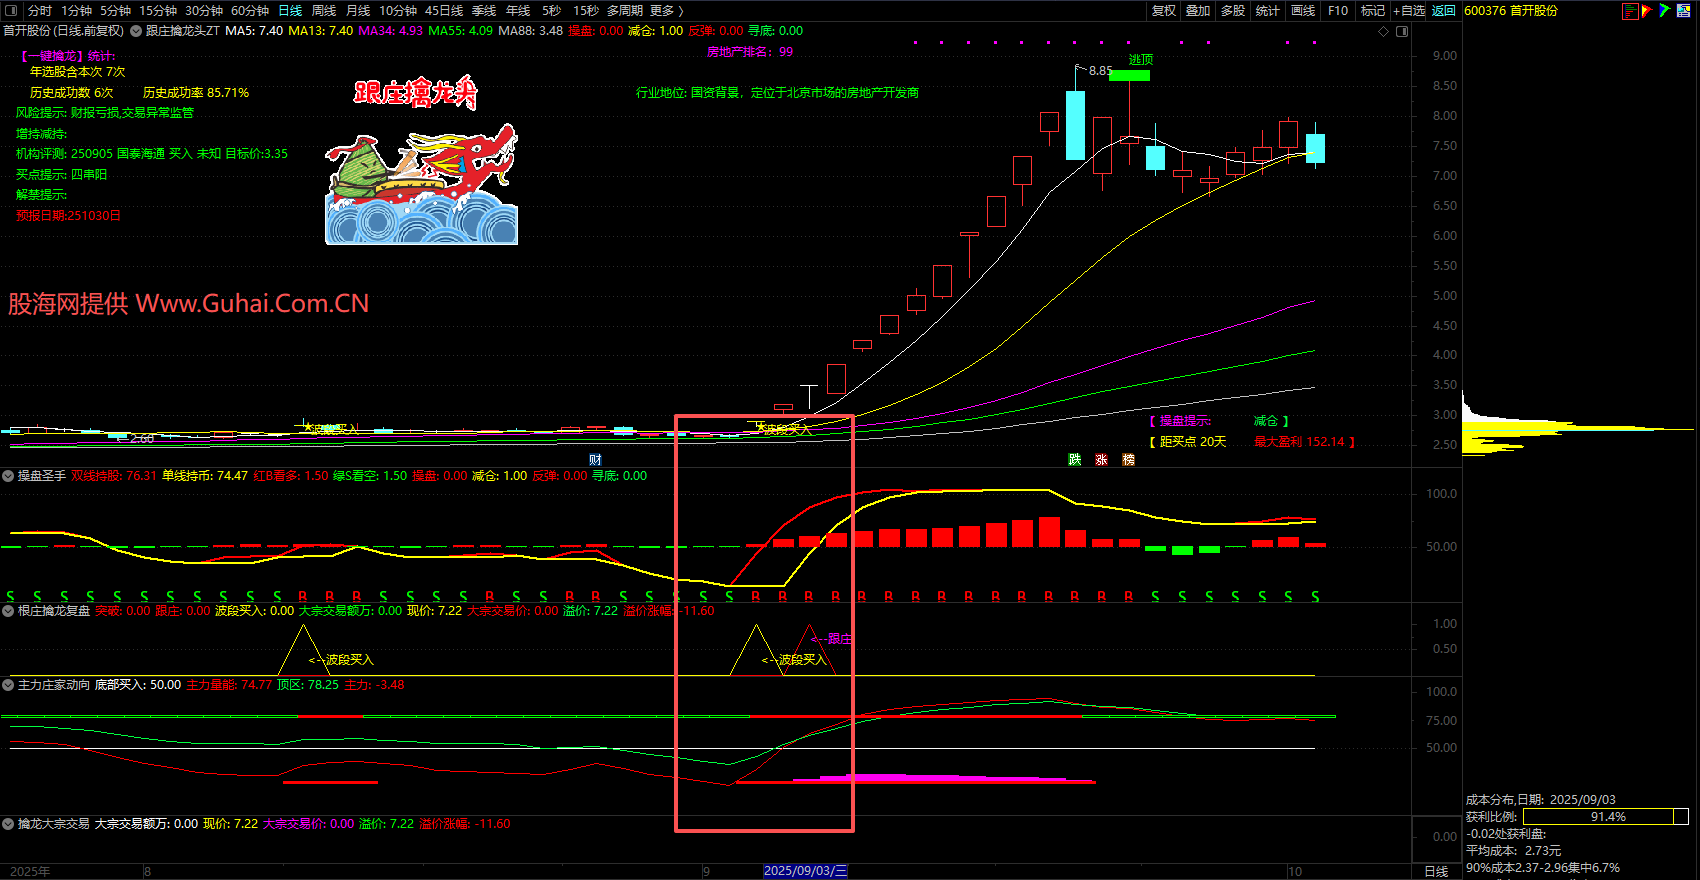This screenshot has height=880, width=1700.
Task: Toggle 复权 price adjustment
Action: point(1164,11)
